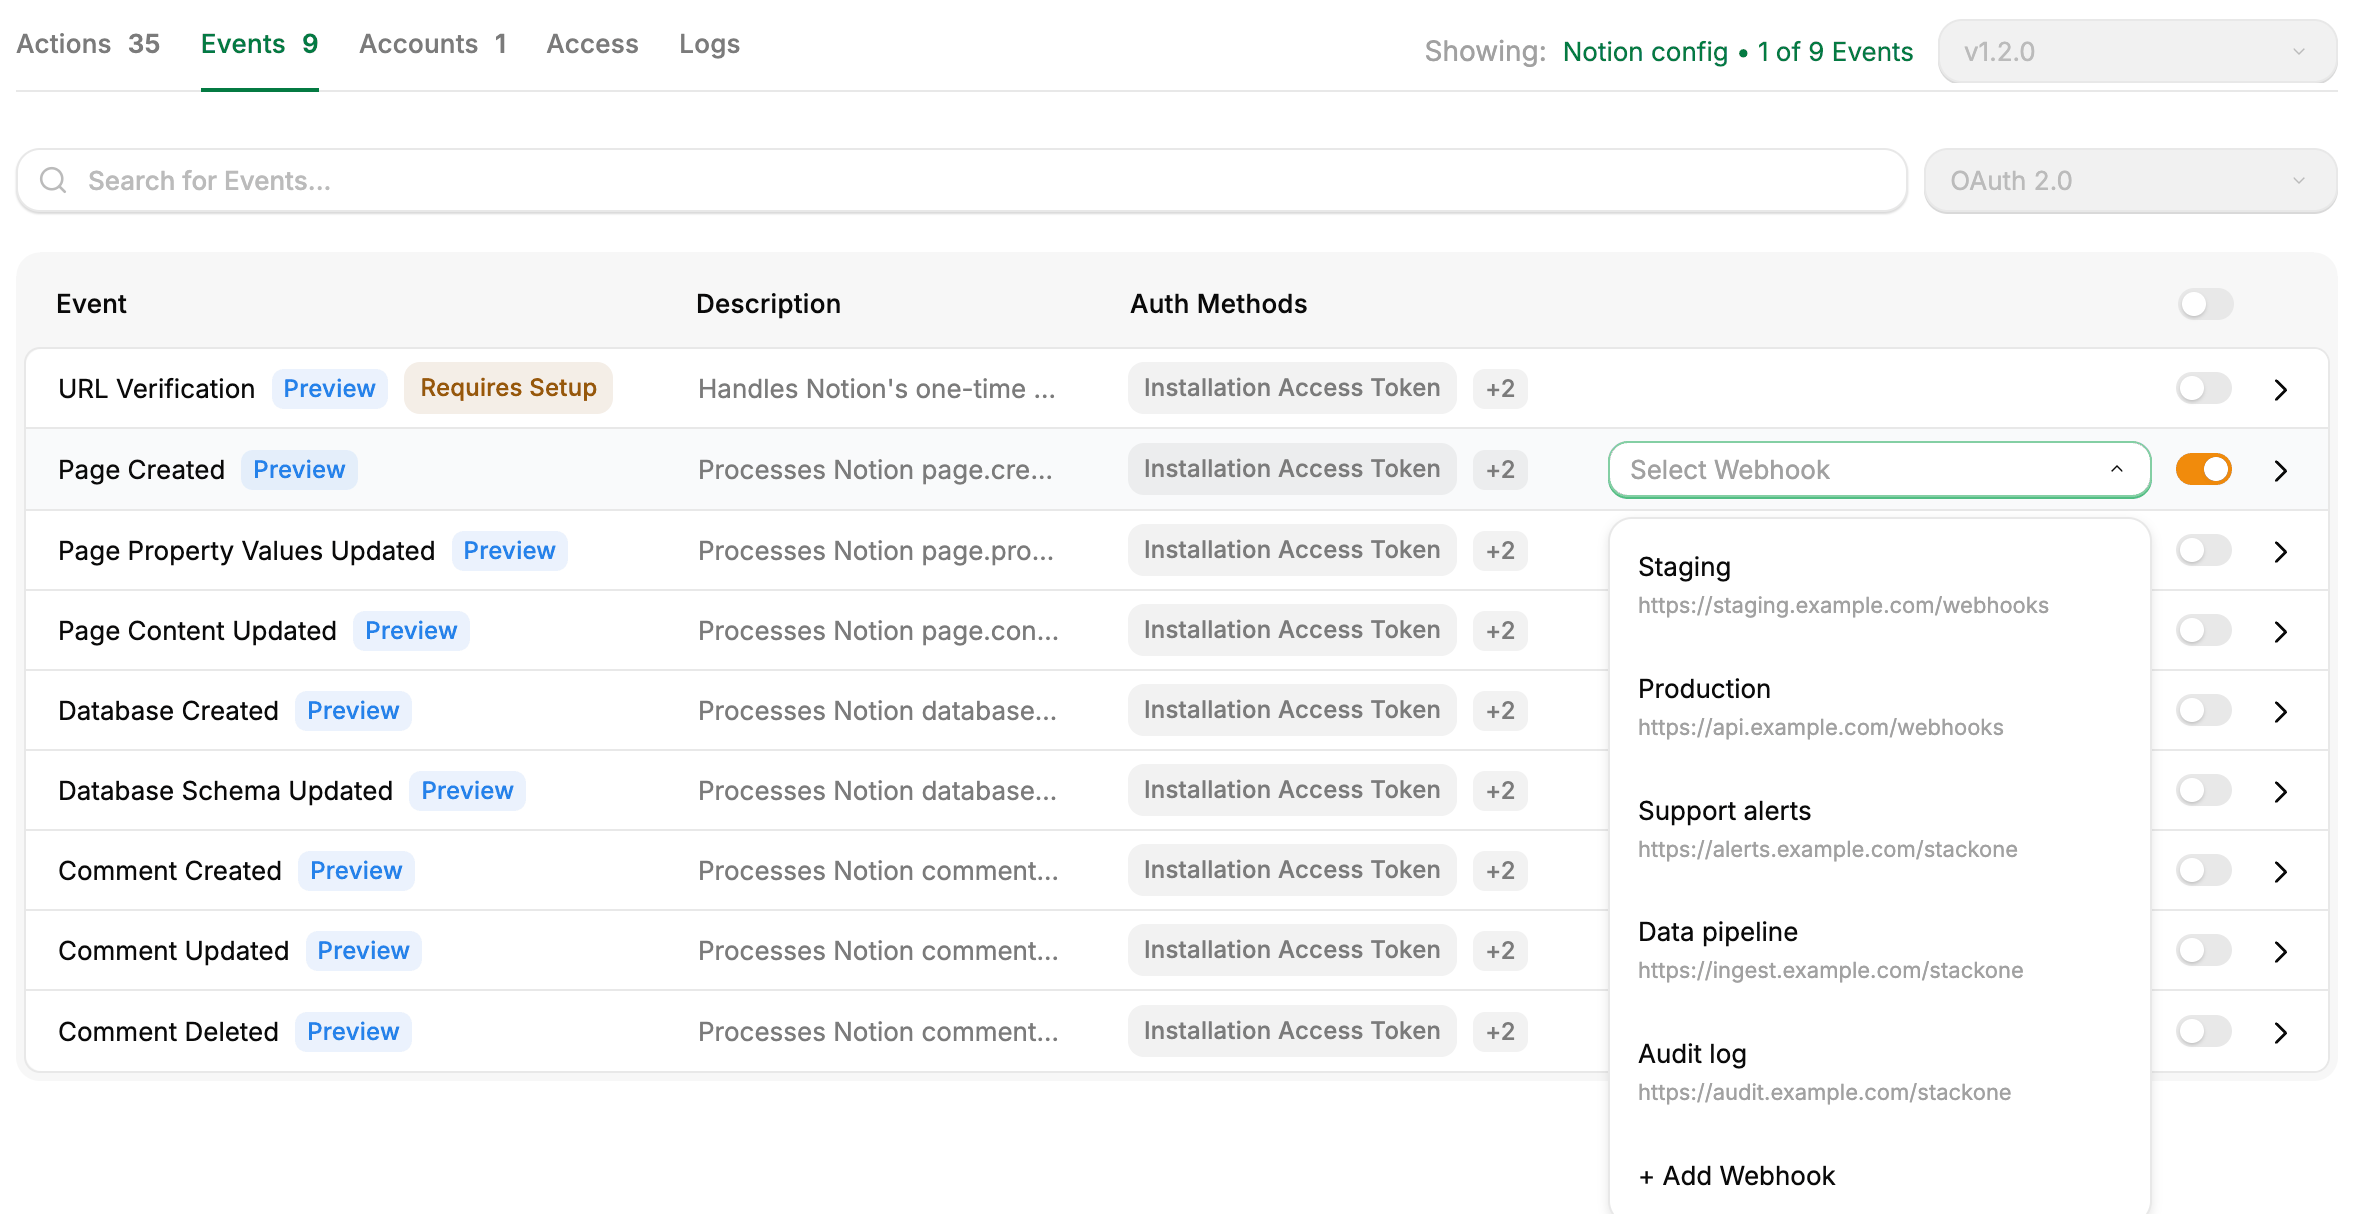Select the Staging webhook option

click(x=1879, y=585)
